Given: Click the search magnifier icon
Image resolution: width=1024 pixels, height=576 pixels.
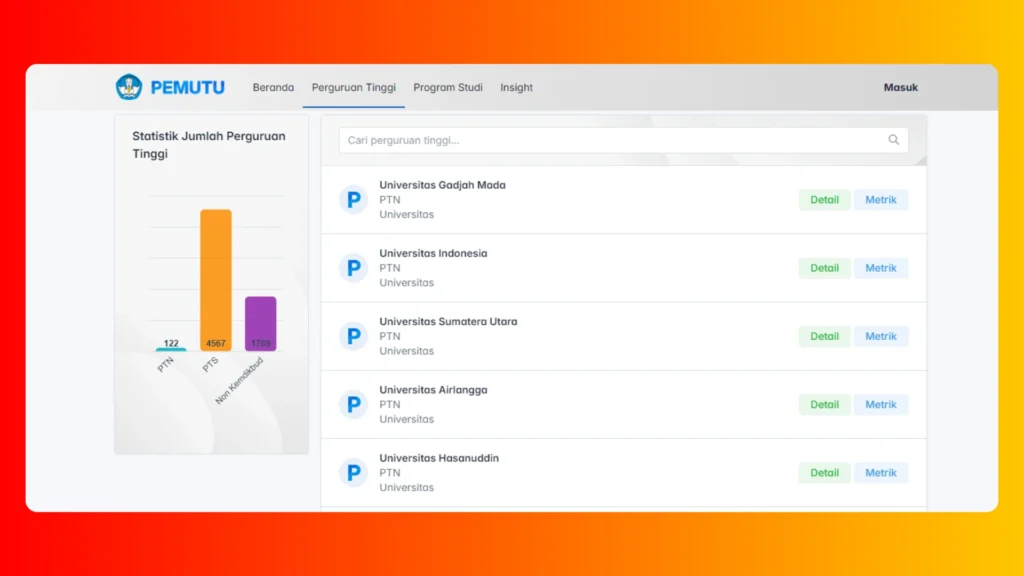Looking at the screenshot, I should pyautogui.click(x=893, y=140).
